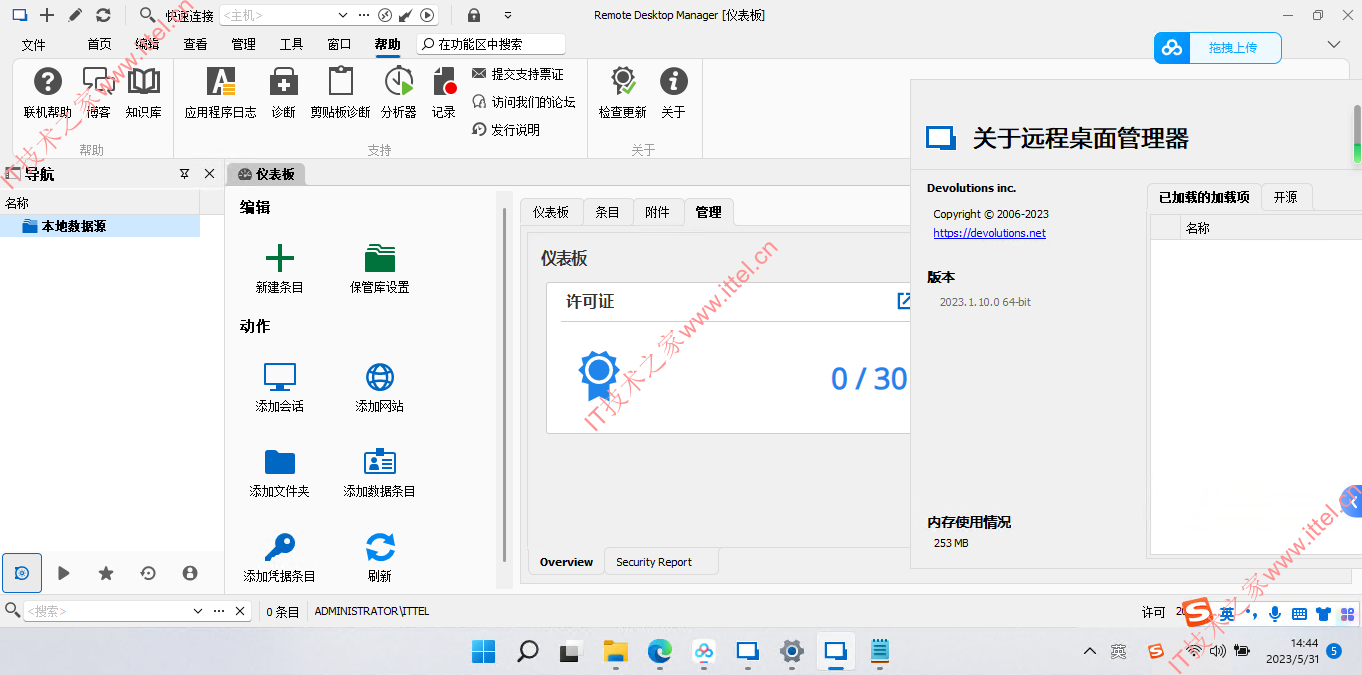Screen dimensions: 1362x675
Task: Click the edit icon on 许可证 card
Action: coord(904,300)
